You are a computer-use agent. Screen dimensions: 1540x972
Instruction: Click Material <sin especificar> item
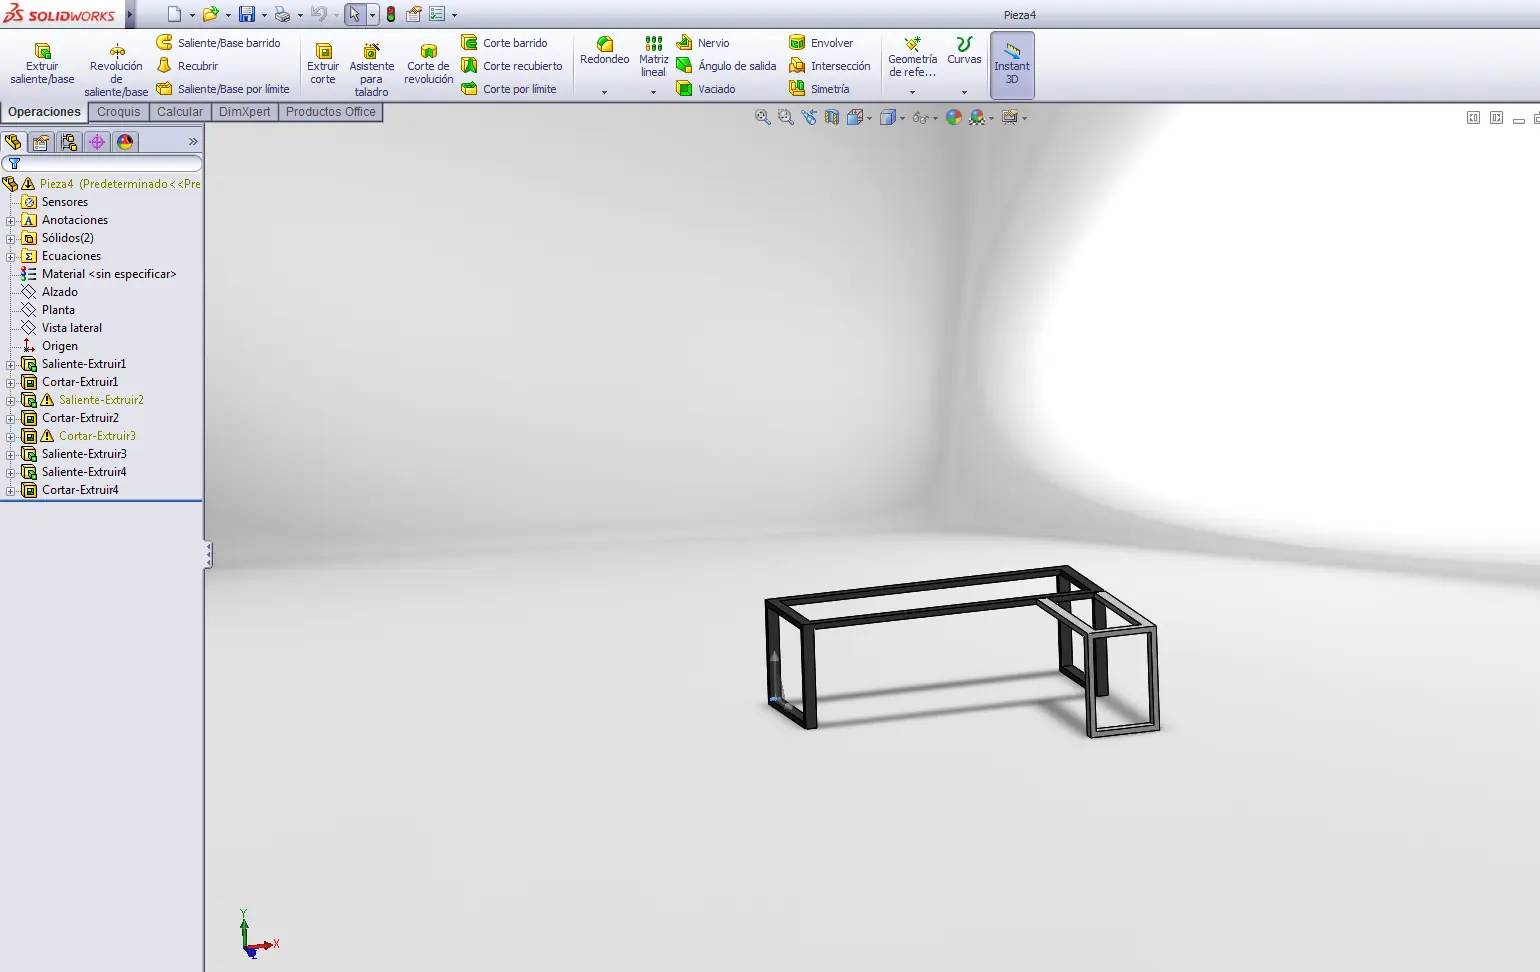109,274
